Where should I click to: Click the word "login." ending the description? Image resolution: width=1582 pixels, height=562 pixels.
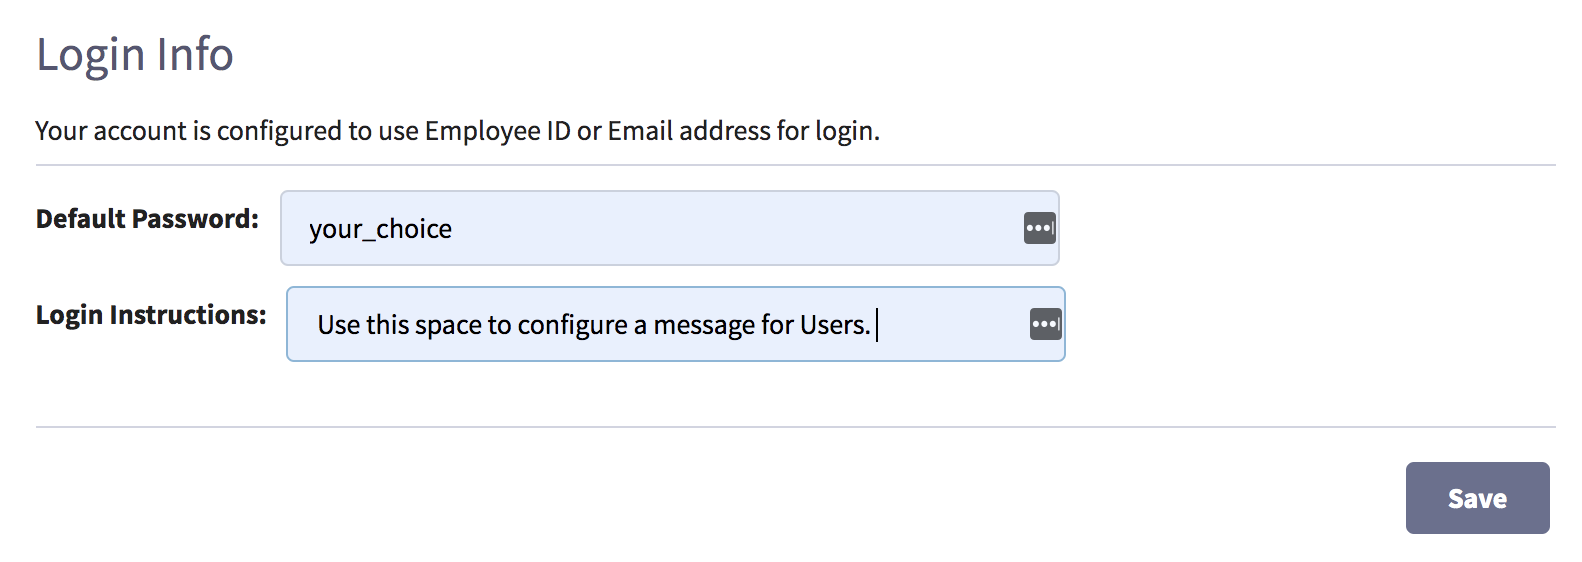847,132
